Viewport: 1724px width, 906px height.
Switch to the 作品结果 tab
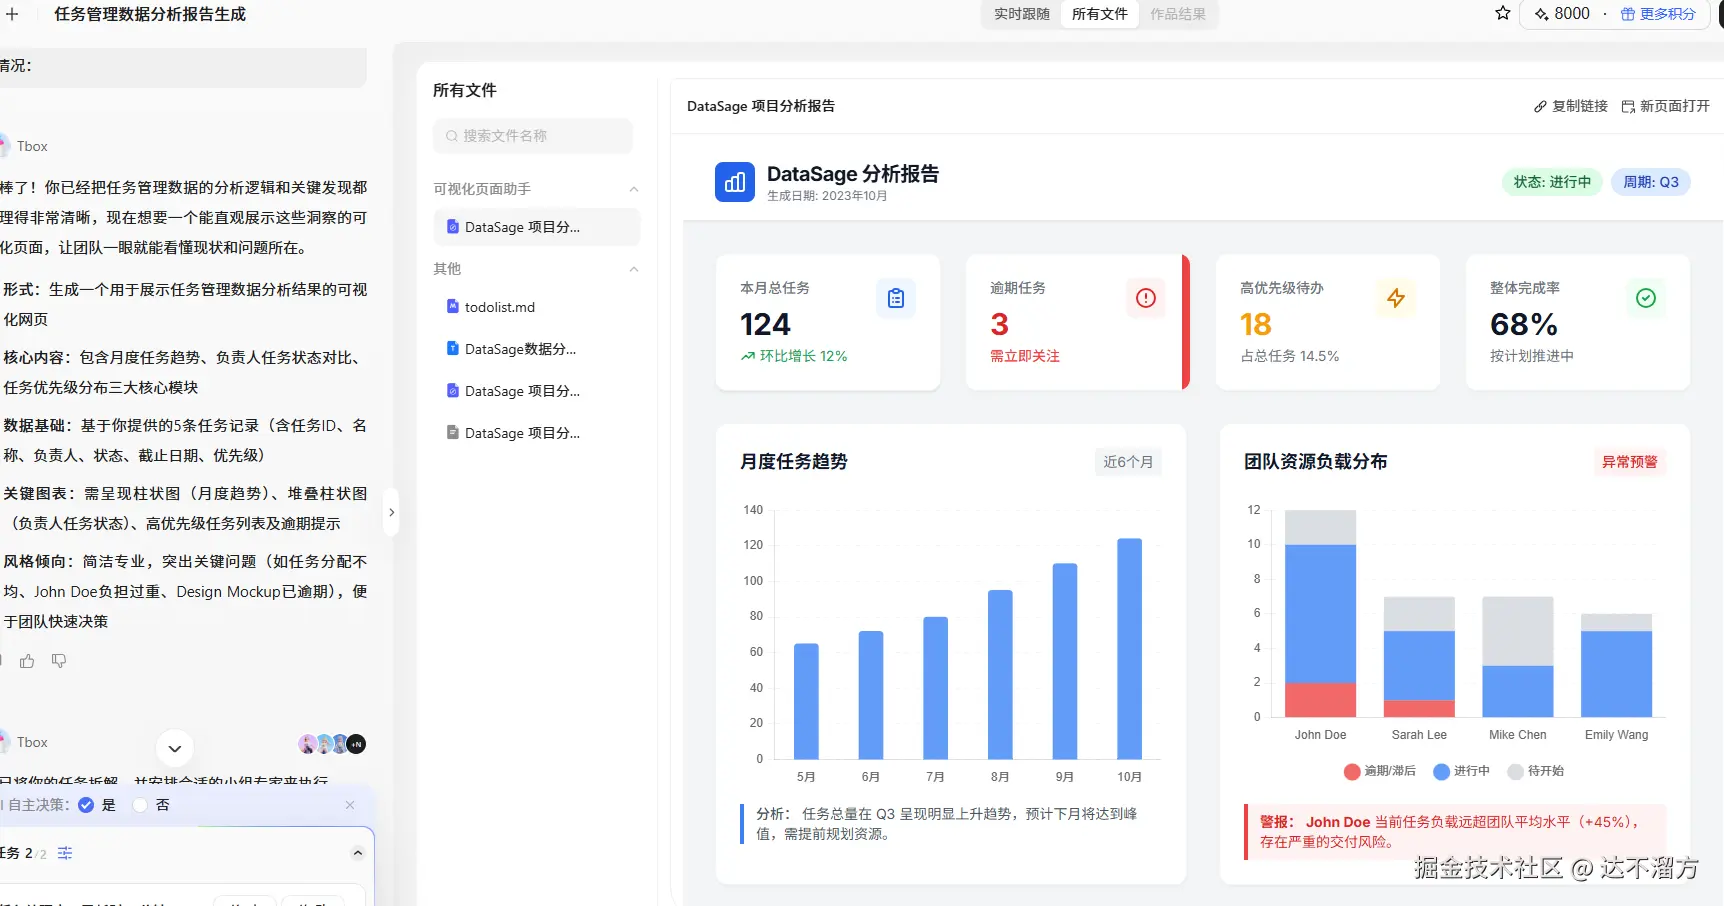tap(1178, 14)
